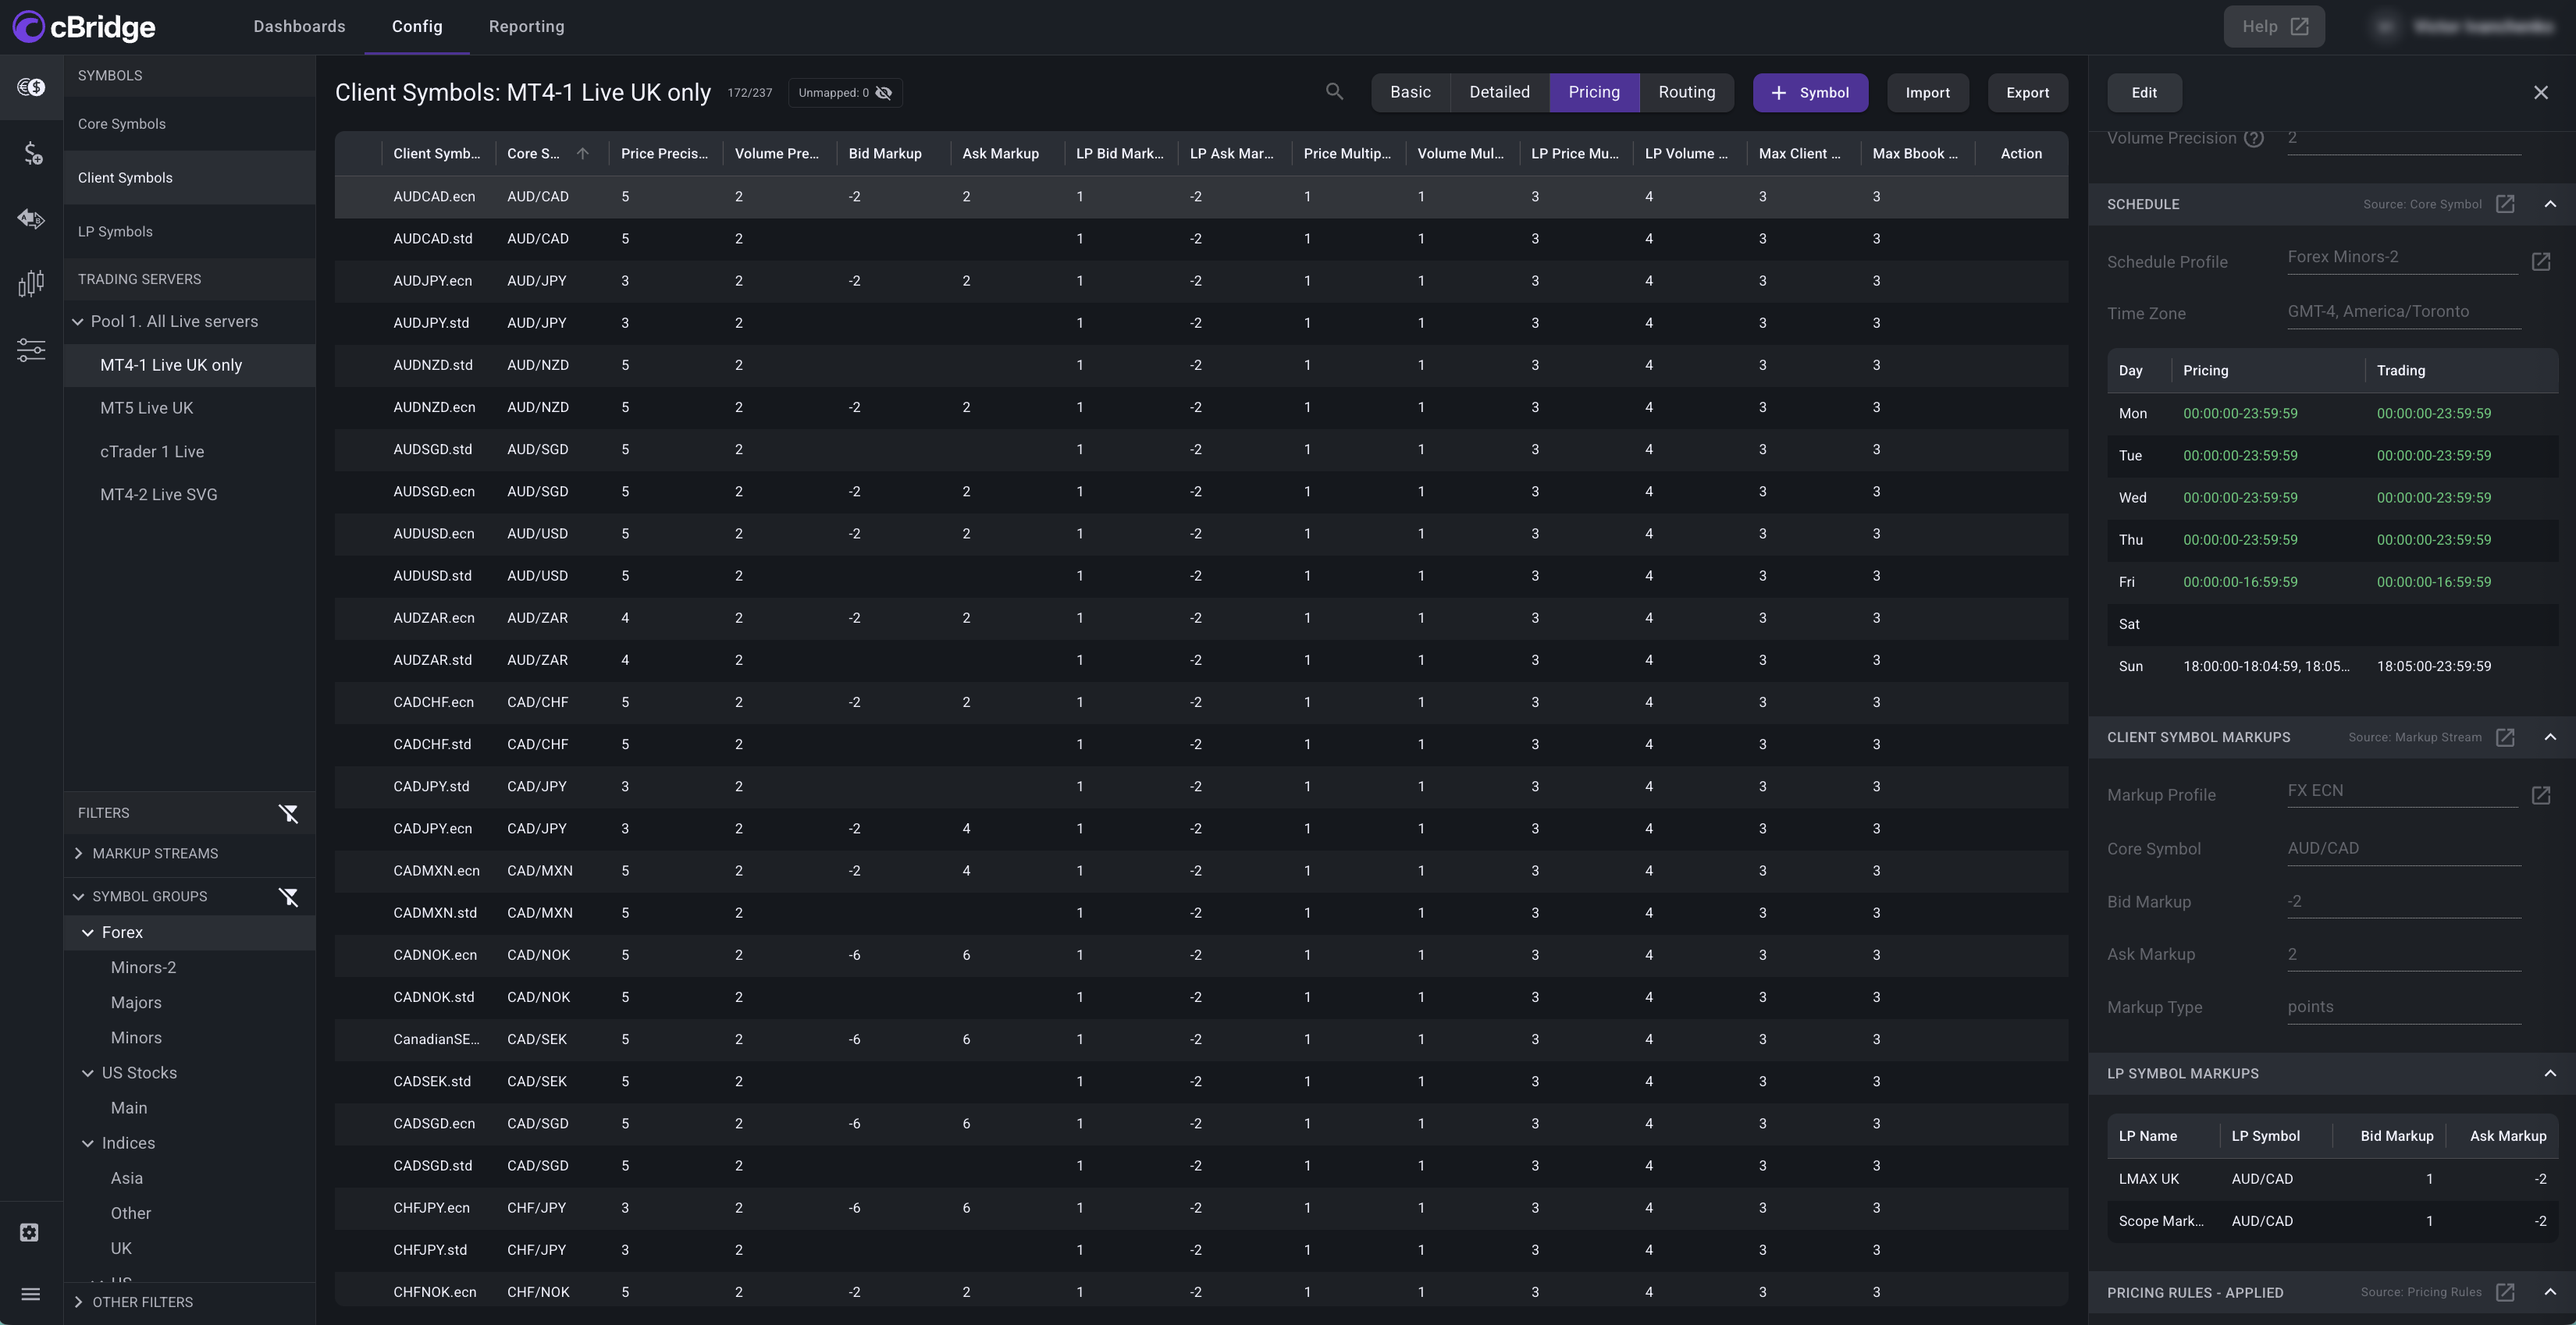Click the sort arrow on Core Symbol column
Screen dimensions: 2576x1325
click(x=583, y=154)
